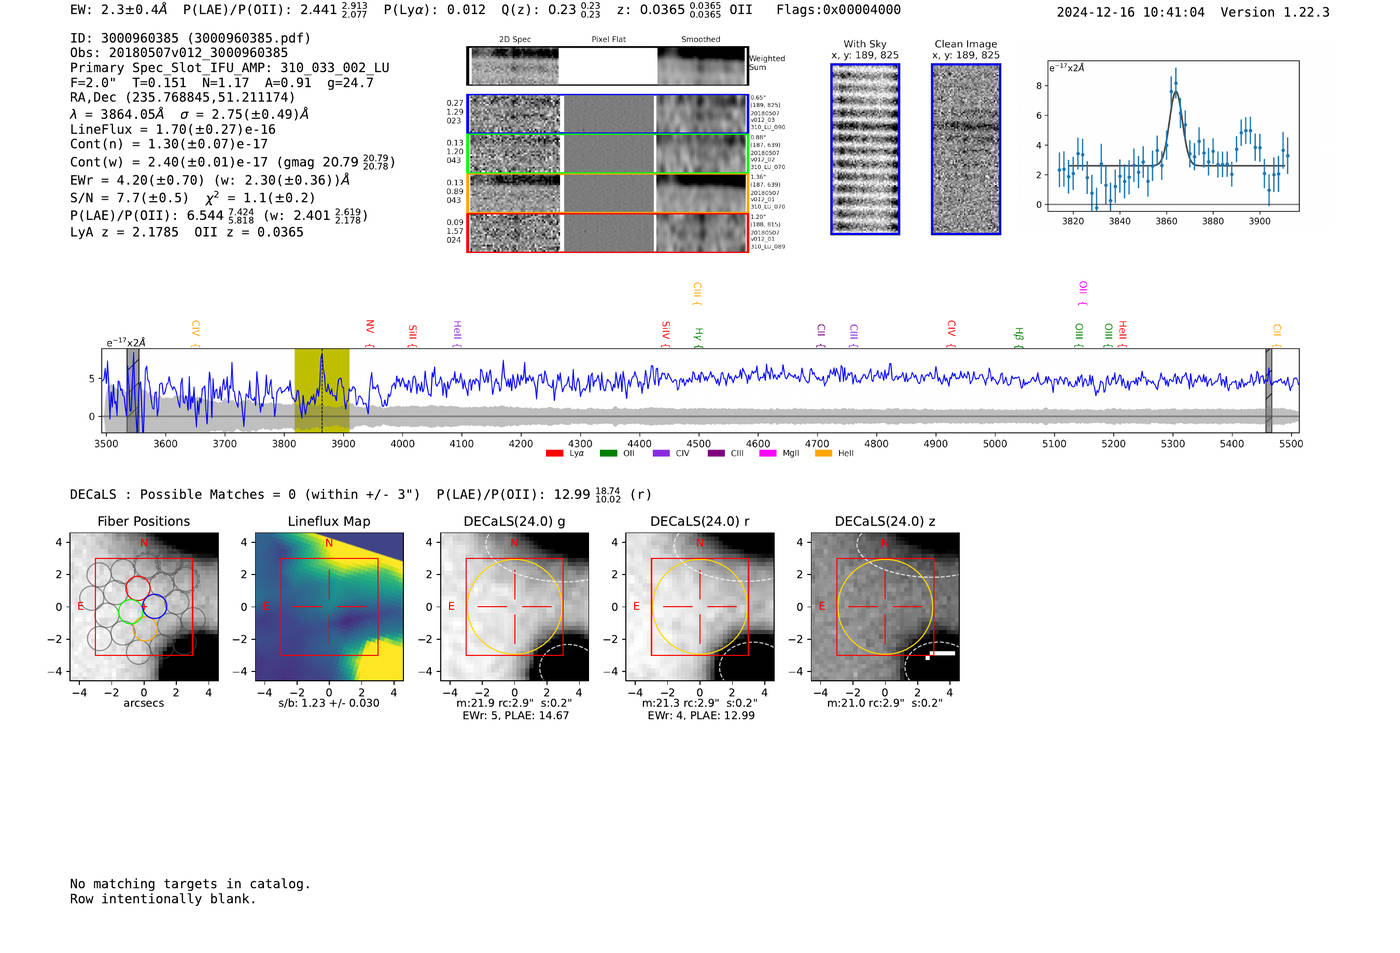Screen dimensions: 1400x953
Task: Select the magenta MgII legend swatch
Action: pyautogui.click(x=768, y=453)
